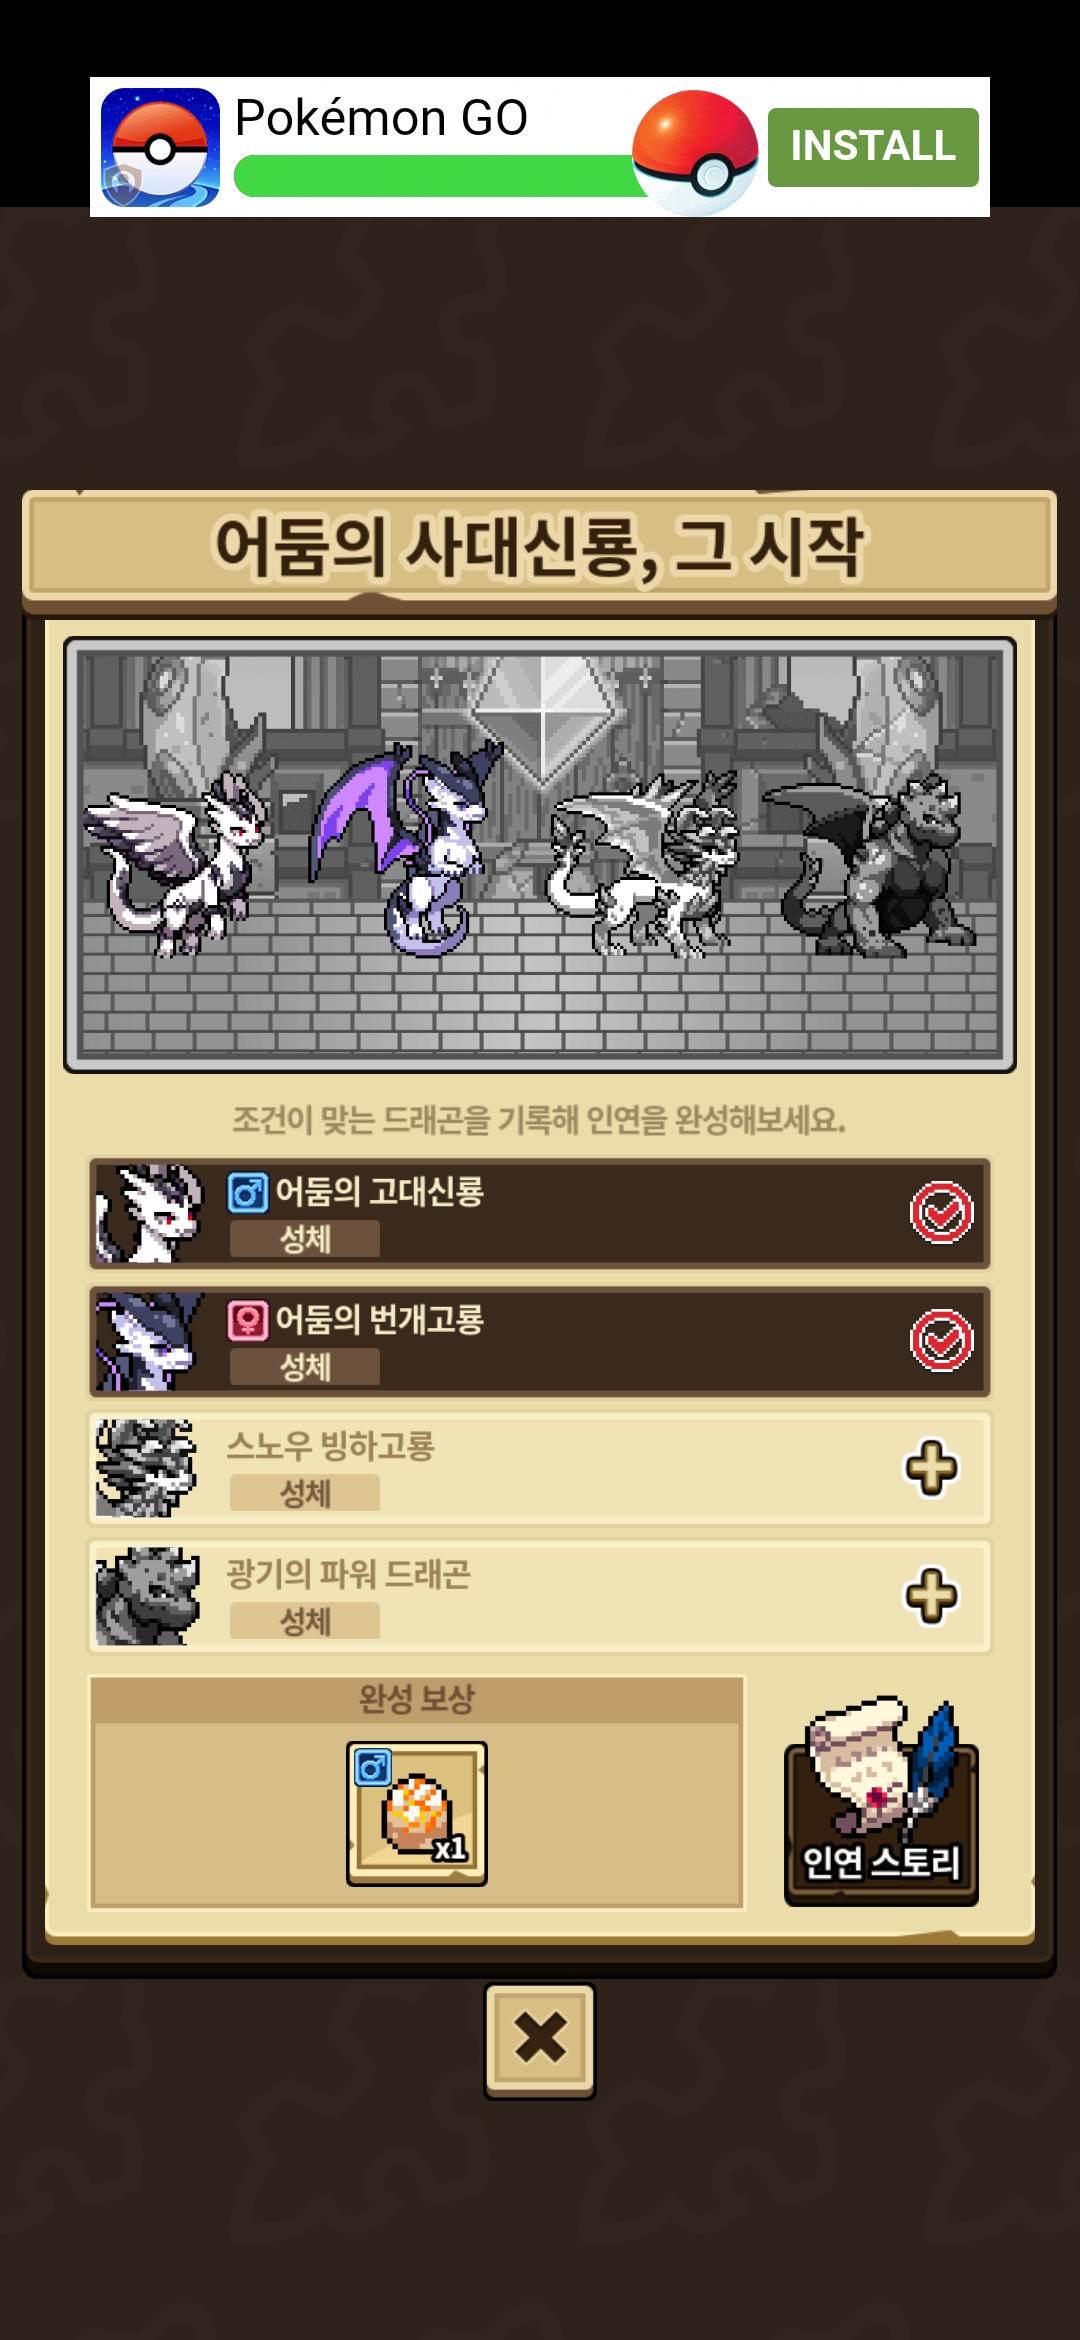Click the Pokéball on the ad progress bar
The width and height of the screenshot is (1080, 2340).
tap(695, 152)
